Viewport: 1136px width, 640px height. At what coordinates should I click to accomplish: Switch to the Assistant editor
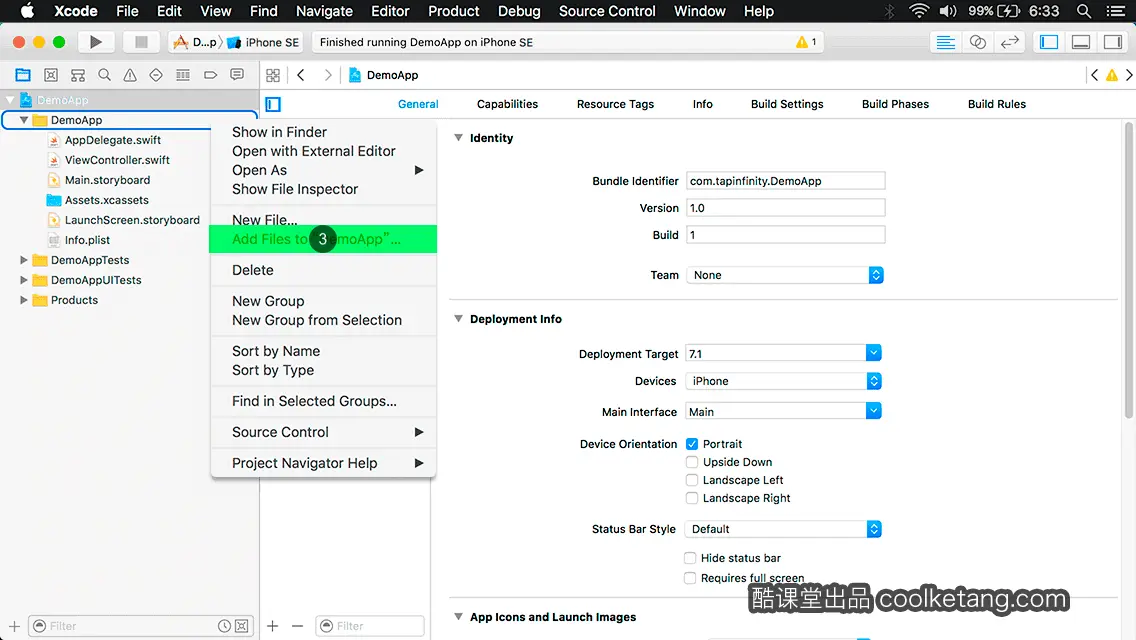point(977,42)
